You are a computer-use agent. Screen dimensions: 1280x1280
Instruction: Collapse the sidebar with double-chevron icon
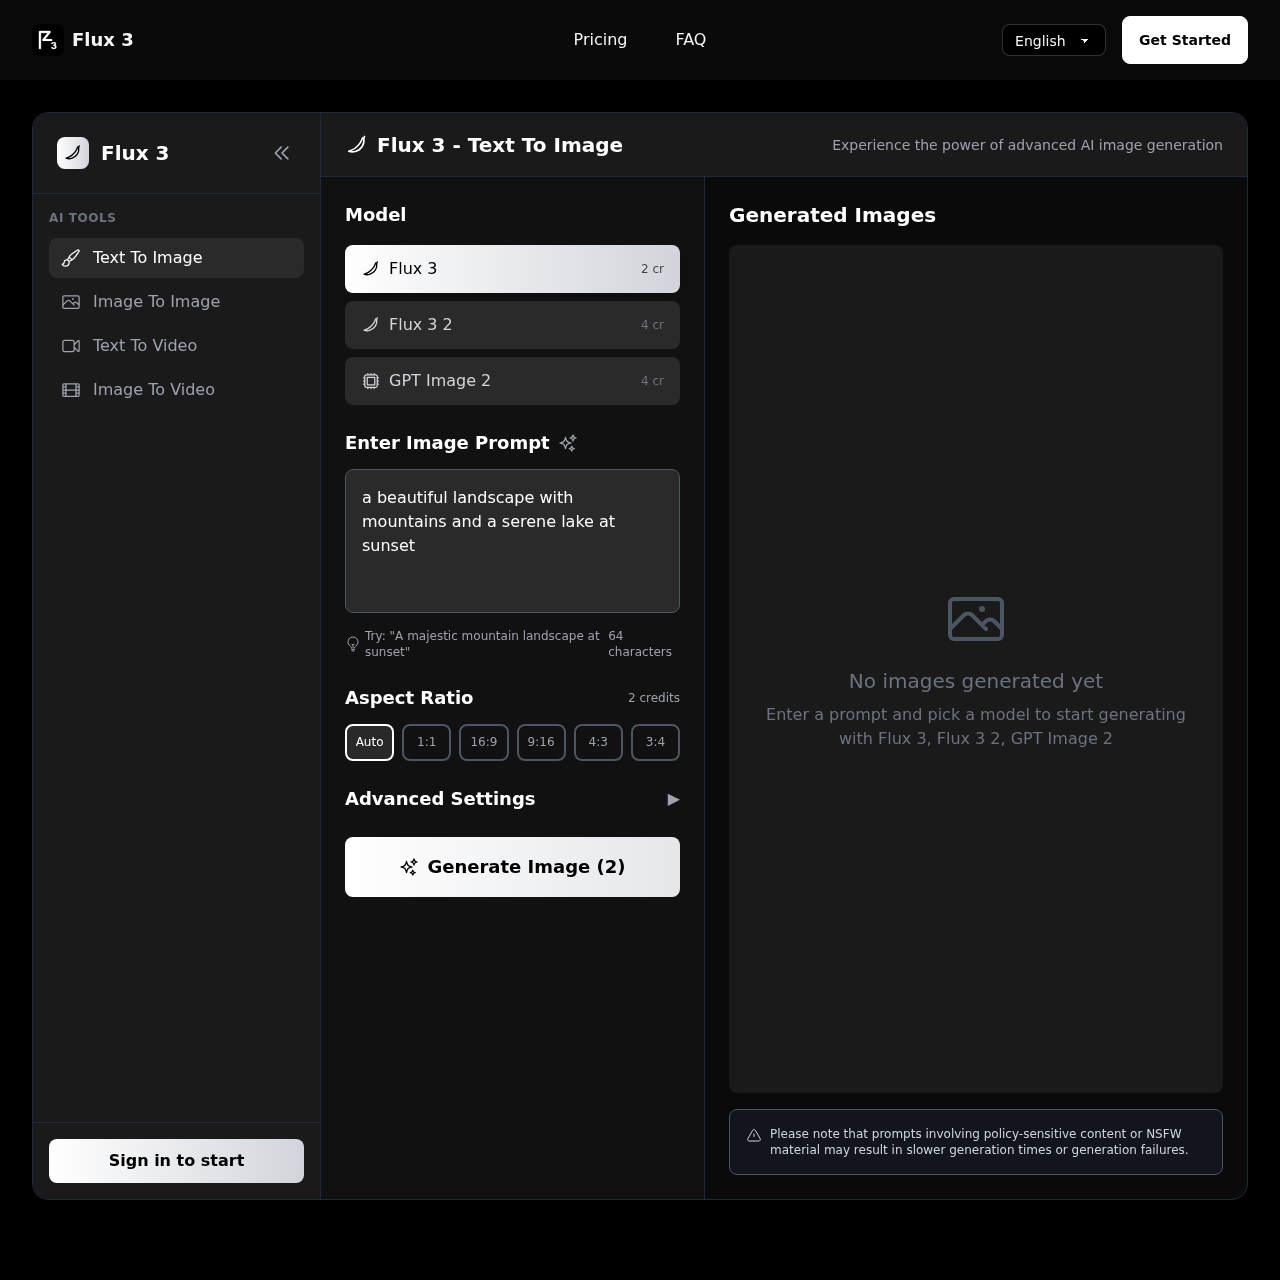pyautogui.click(x=282, y=153)
